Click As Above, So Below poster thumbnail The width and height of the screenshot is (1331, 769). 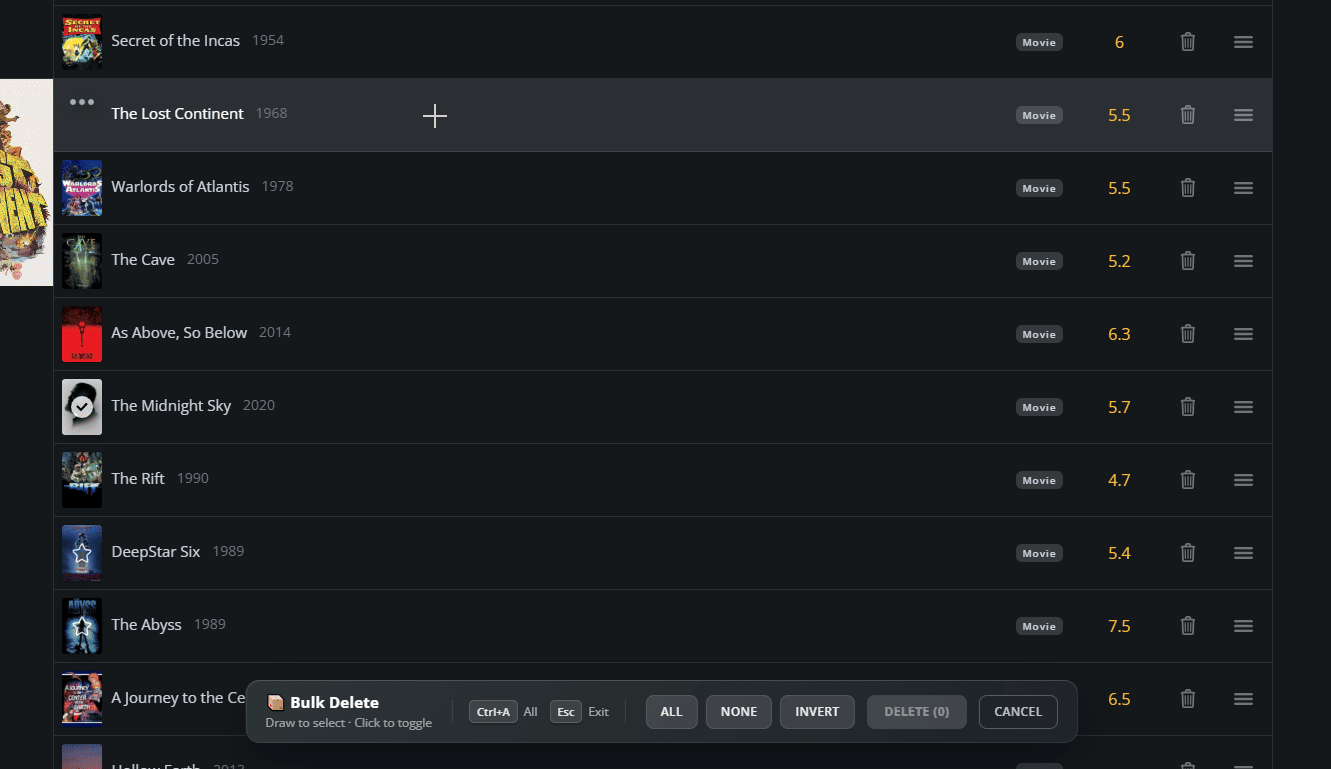(x=82, y=334)
